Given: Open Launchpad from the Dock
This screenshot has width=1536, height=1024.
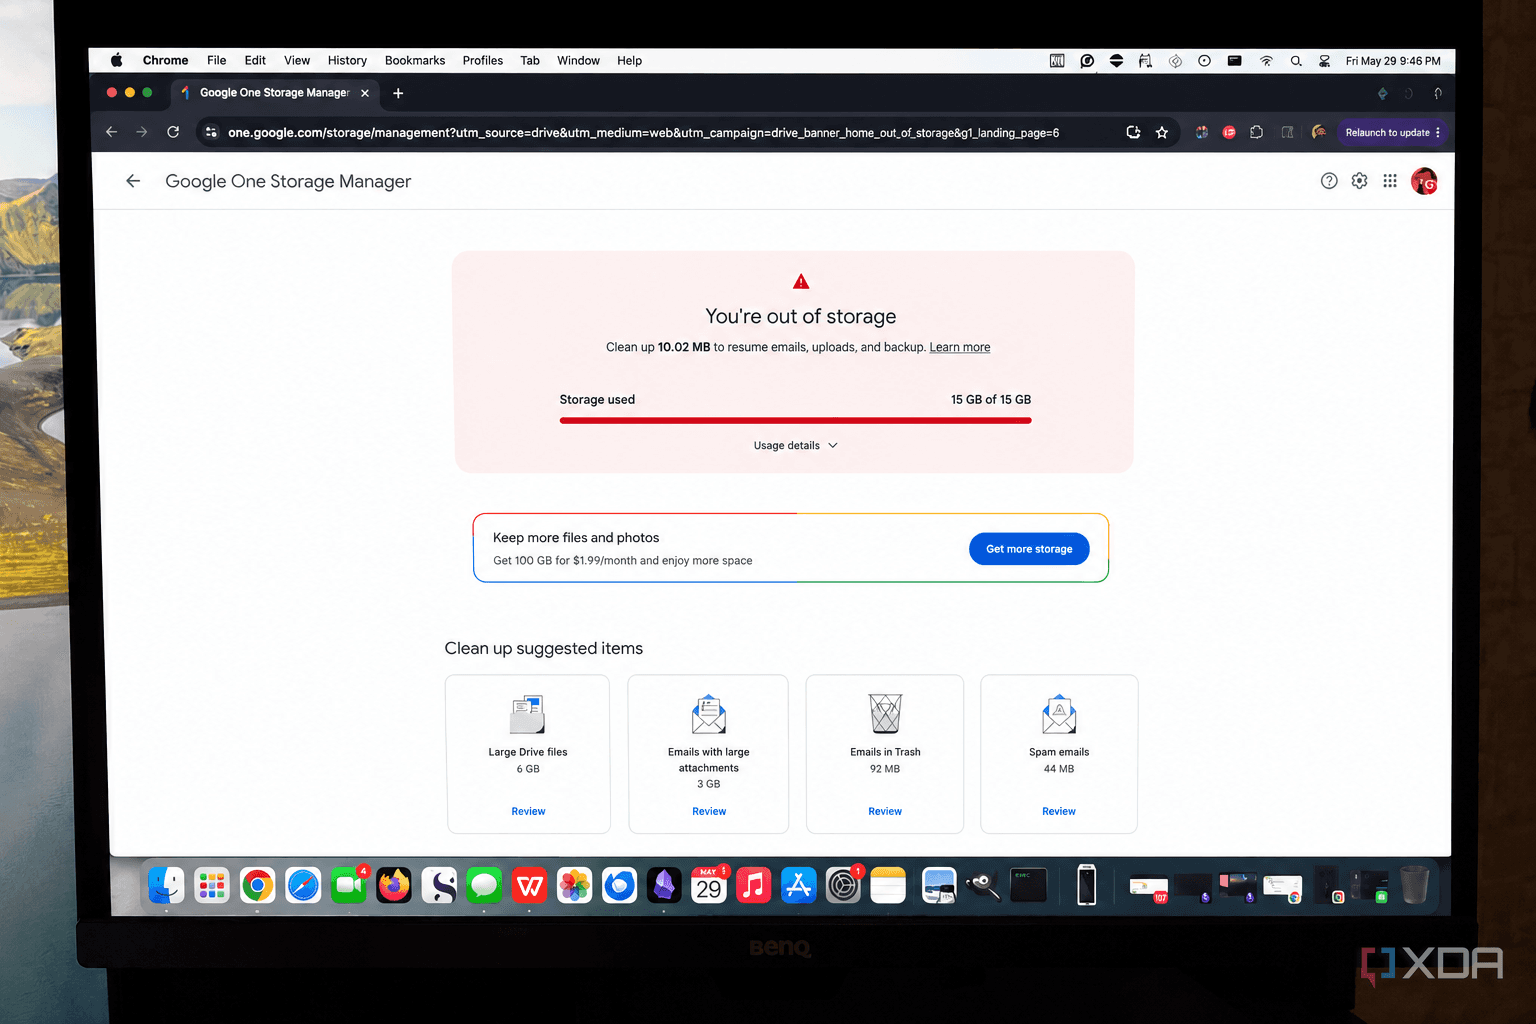Looking at the screenshot, I should (x=212, y=885).
